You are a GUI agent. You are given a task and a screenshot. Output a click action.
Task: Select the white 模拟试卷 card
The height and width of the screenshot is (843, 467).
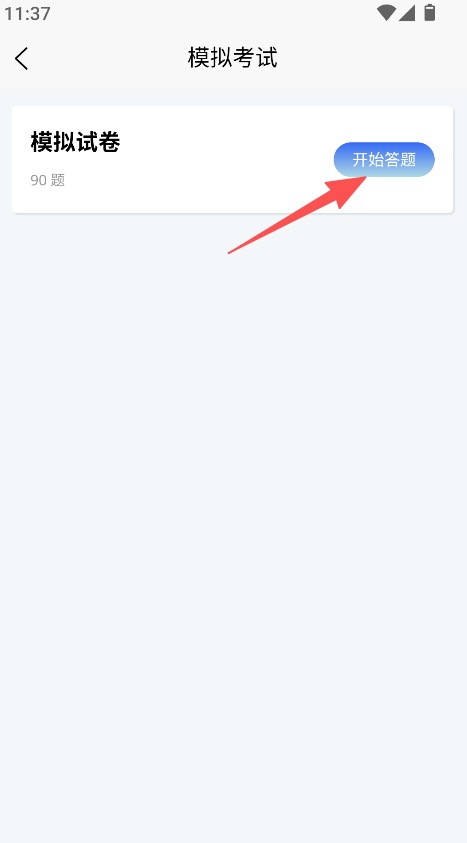pyautogui.click(x=232, y=159)
